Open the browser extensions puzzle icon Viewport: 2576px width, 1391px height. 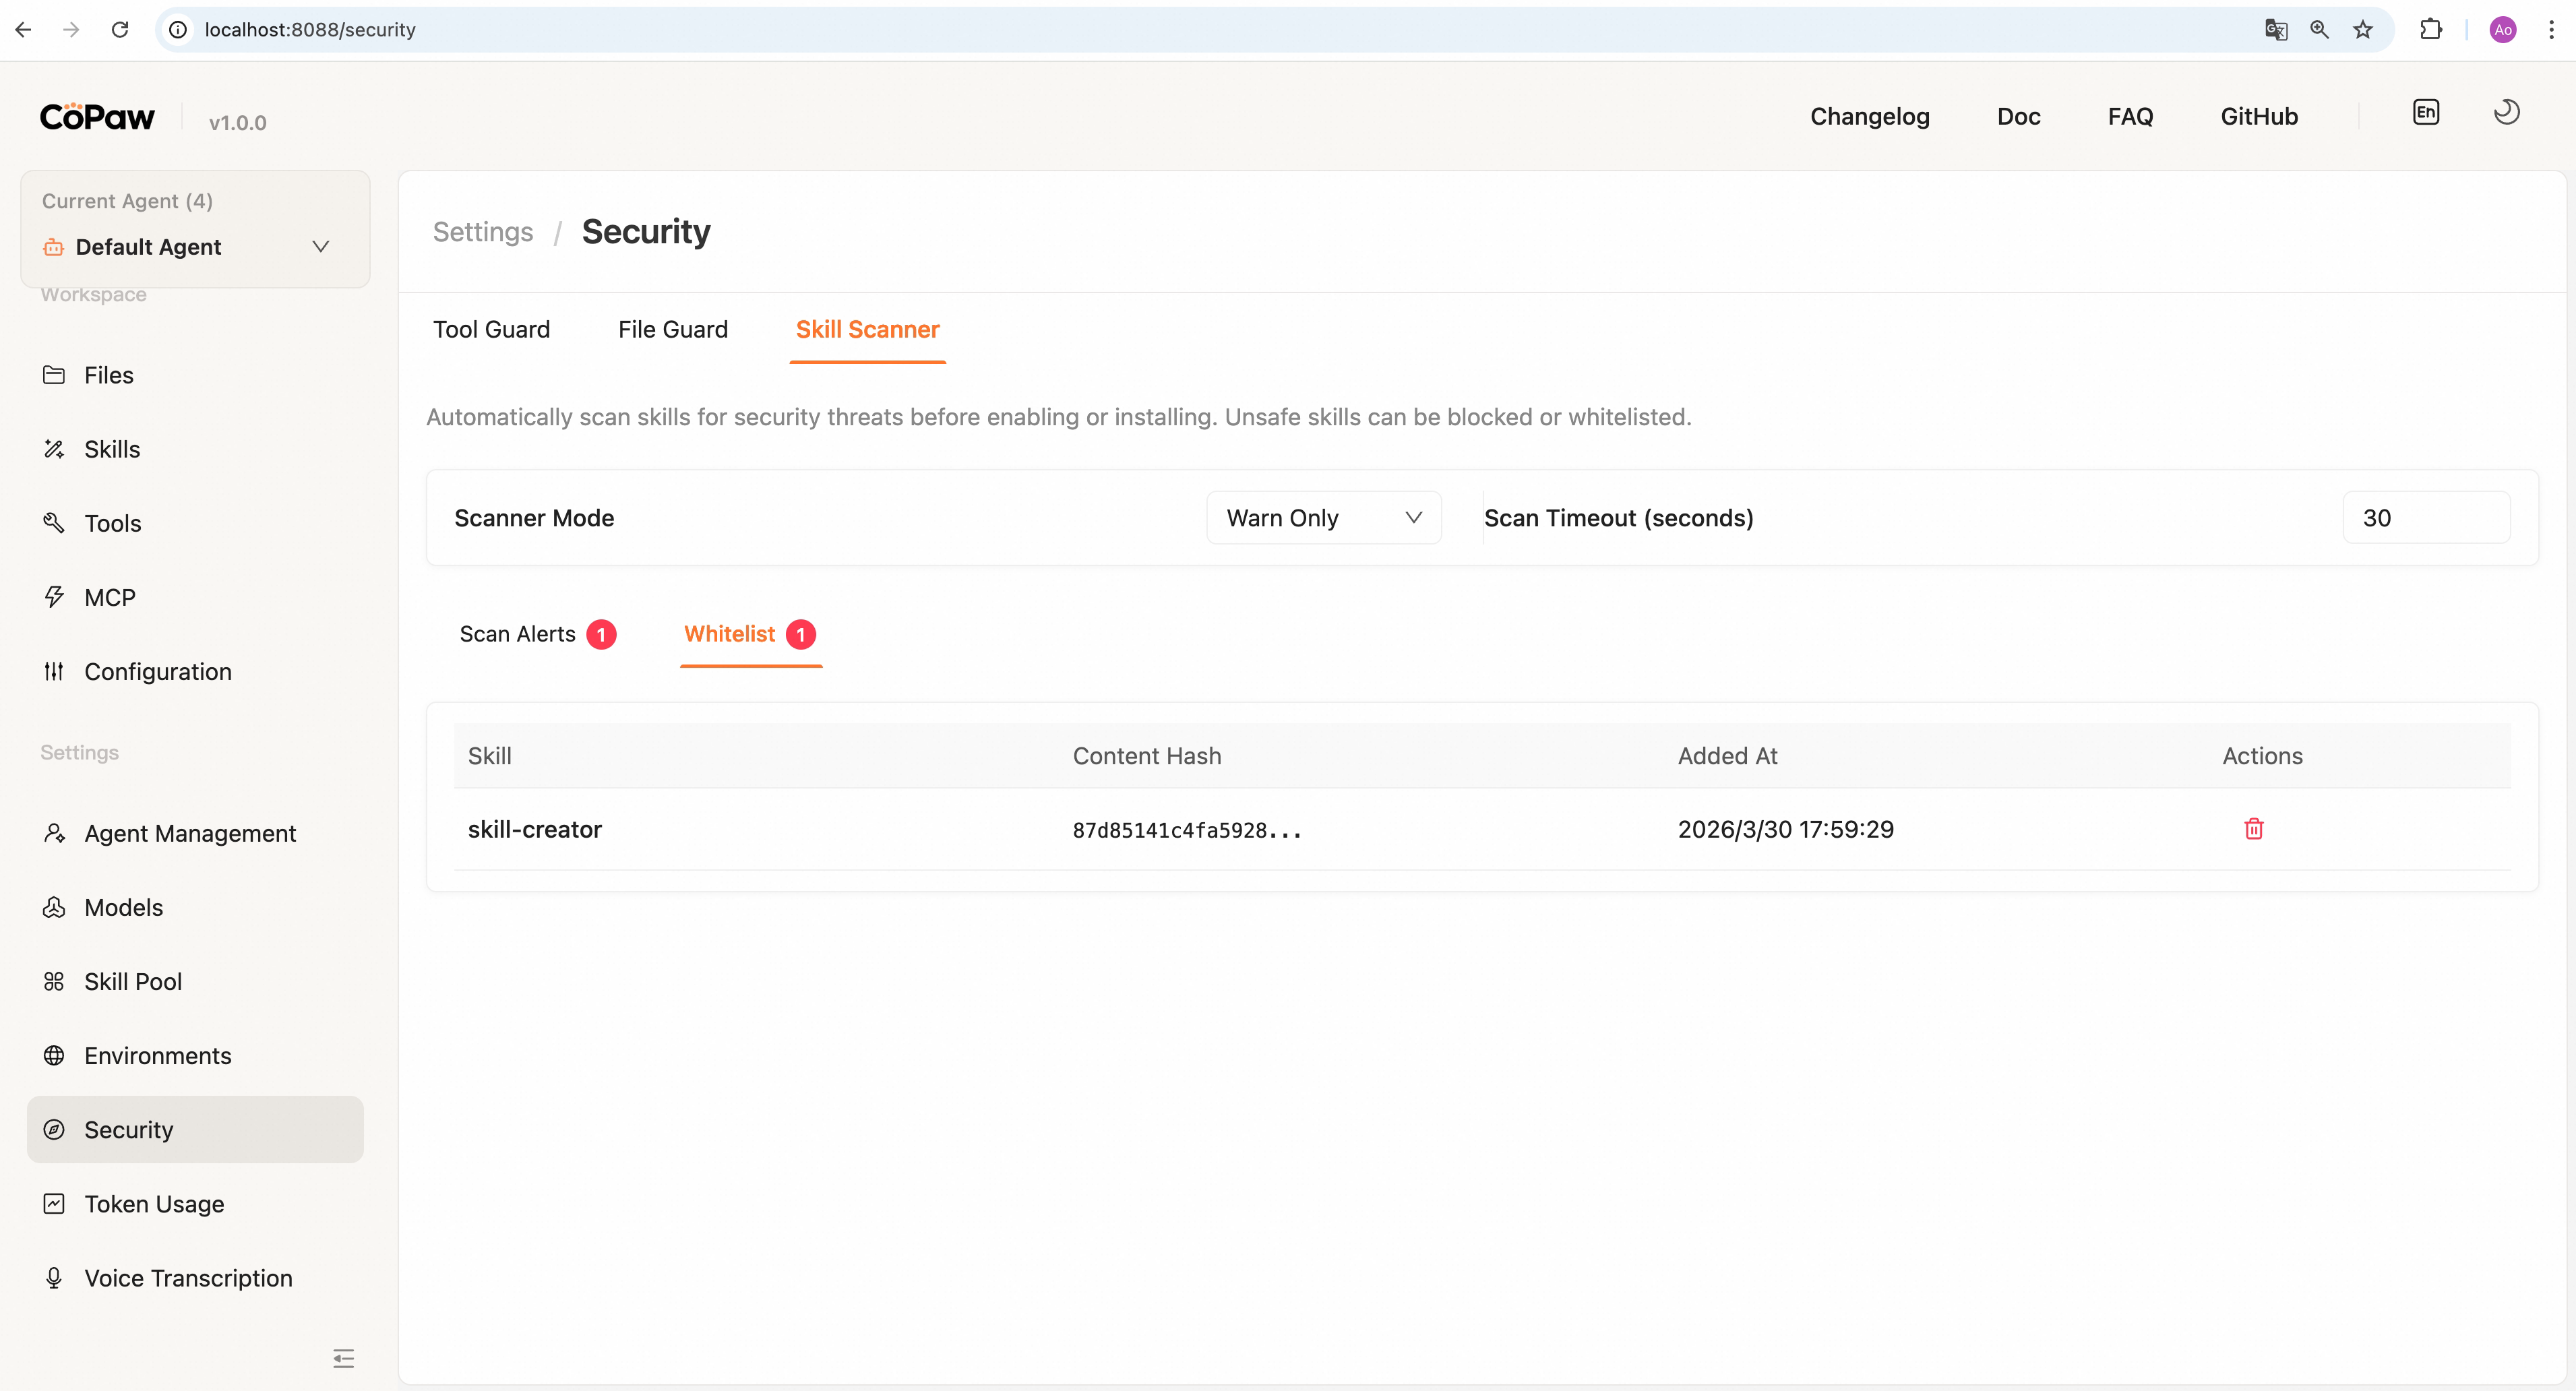point(2430,30)
